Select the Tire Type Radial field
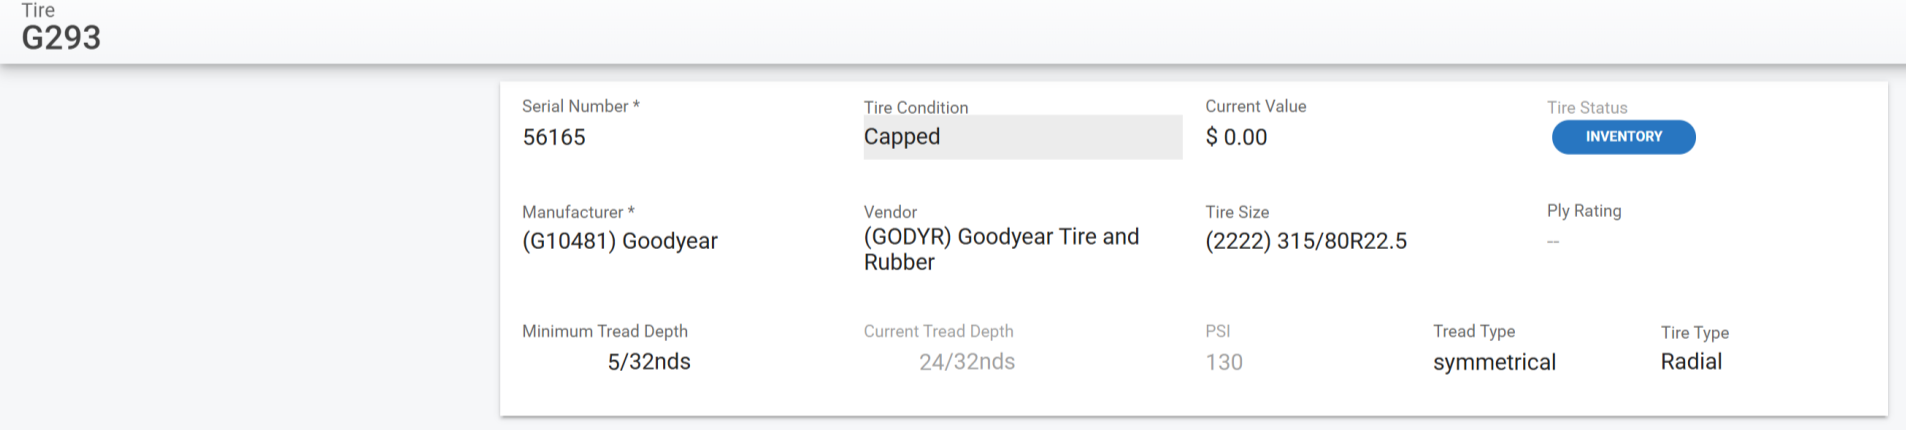1906x430 pixels. 1691,362
